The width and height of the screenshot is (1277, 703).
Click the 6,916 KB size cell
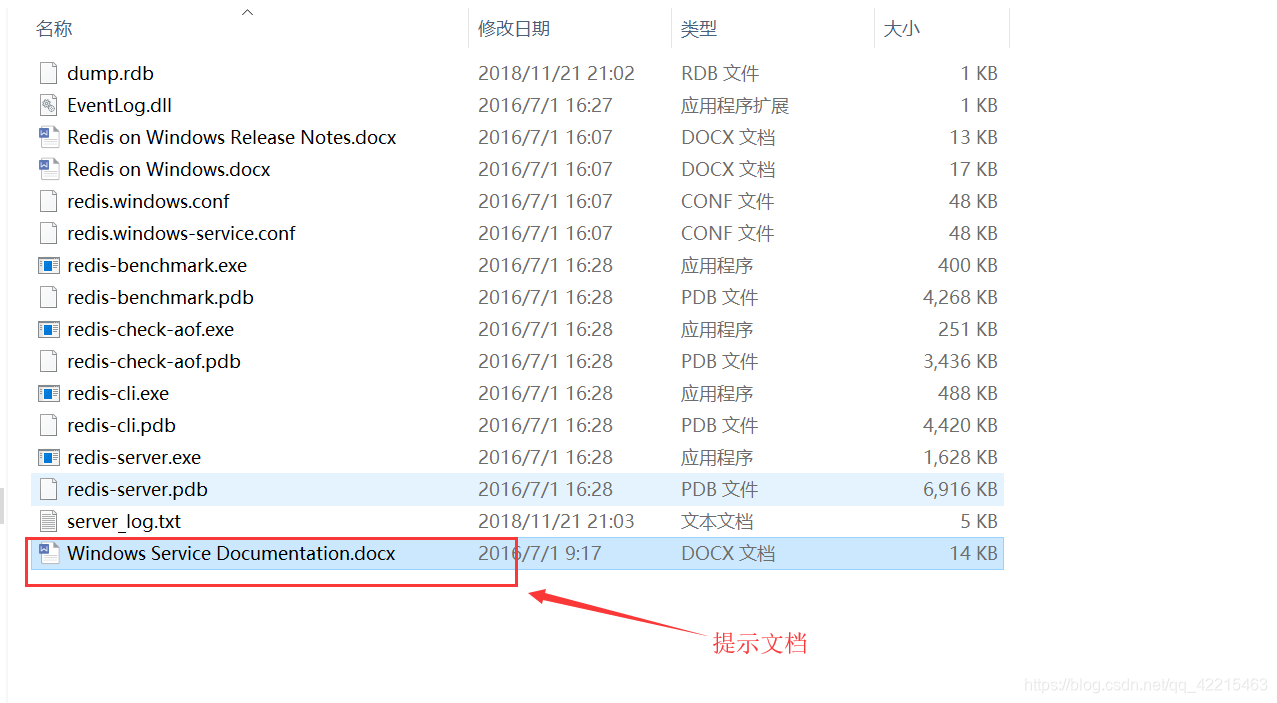click(x=960, y=489)
